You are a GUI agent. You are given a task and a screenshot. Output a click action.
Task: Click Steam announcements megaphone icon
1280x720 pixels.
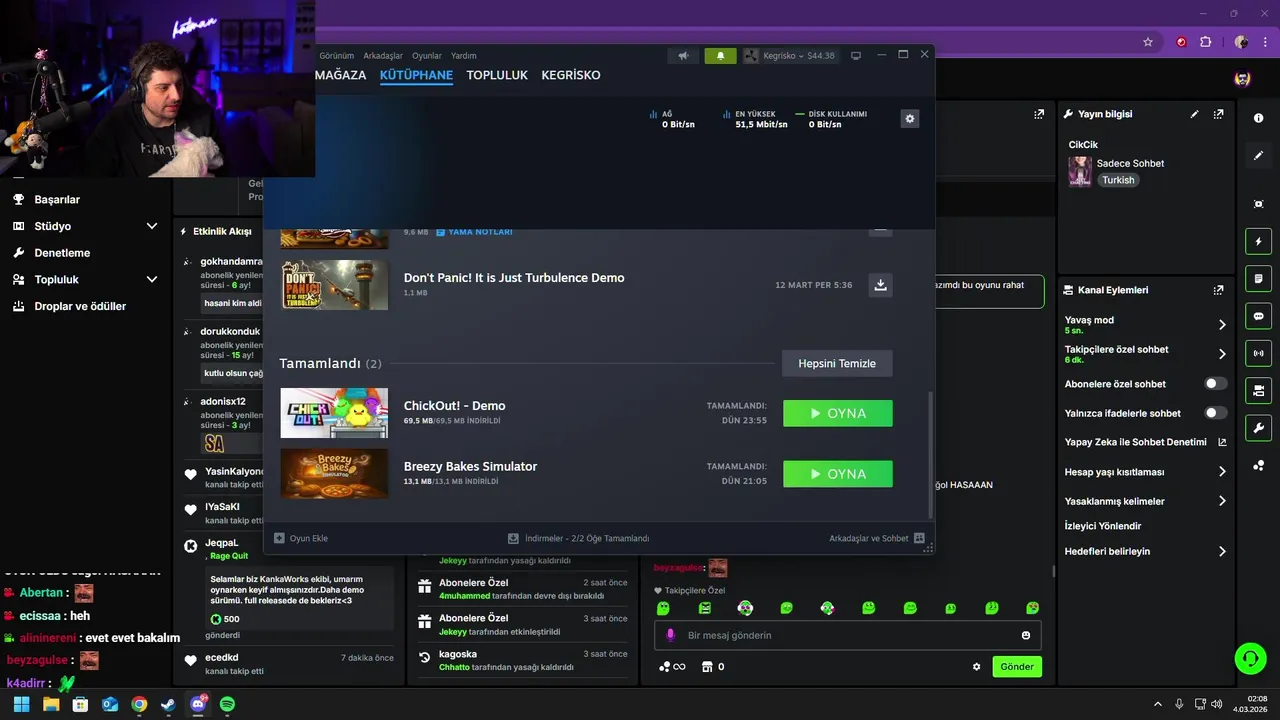coord(683,56)
